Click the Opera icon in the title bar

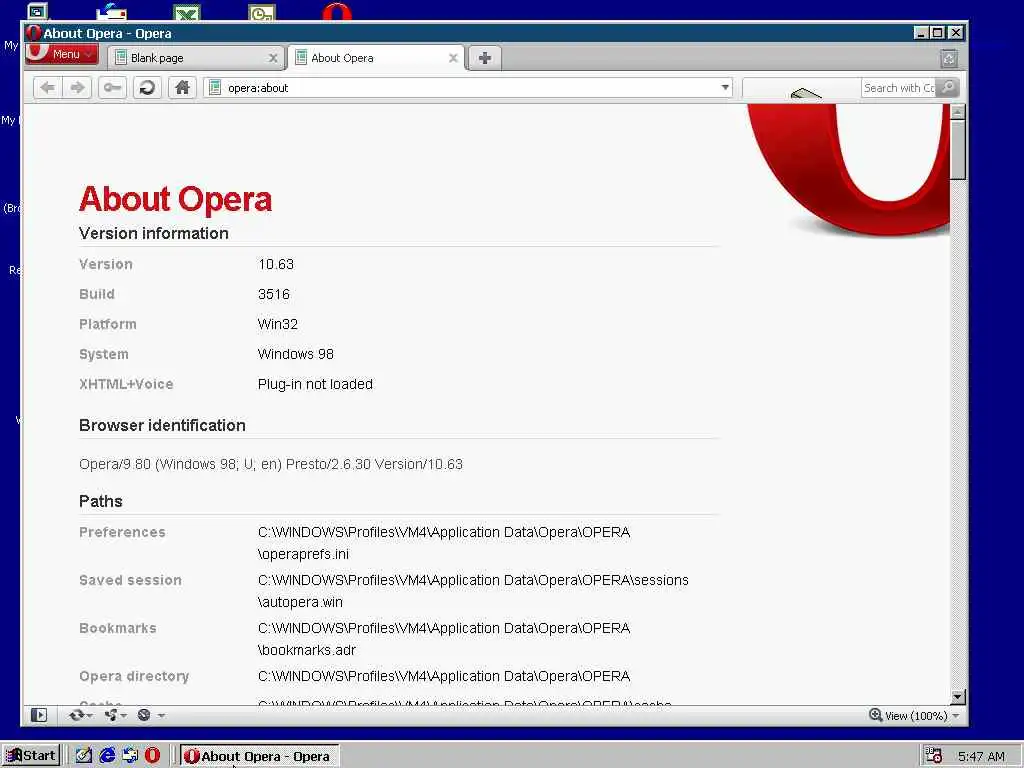tap(33, 33)
